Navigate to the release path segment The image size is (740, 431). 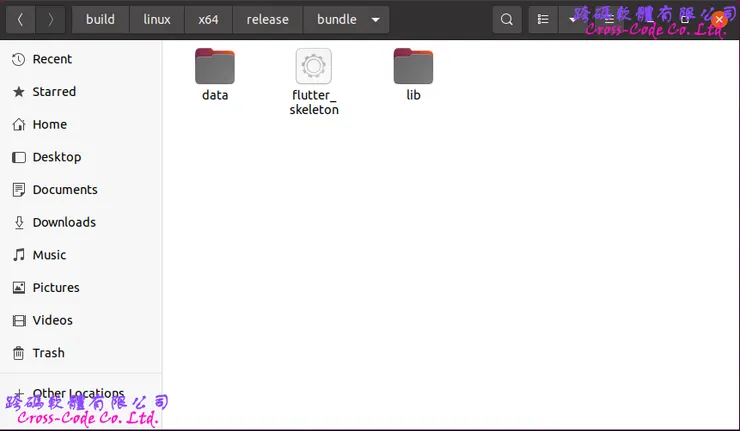click(x=268, y=19)
